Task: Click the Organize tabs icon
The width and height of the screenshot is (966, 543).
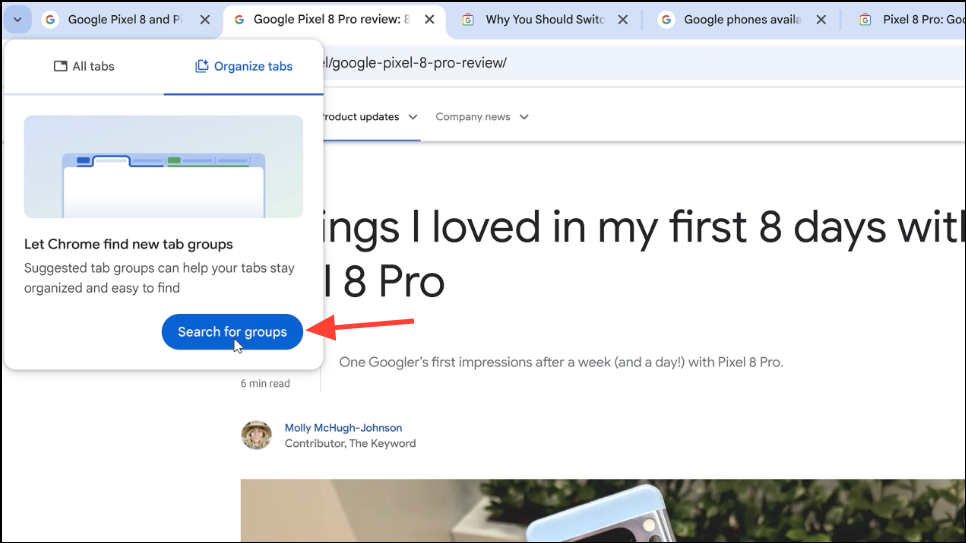Action: click(x=201, y=66)
